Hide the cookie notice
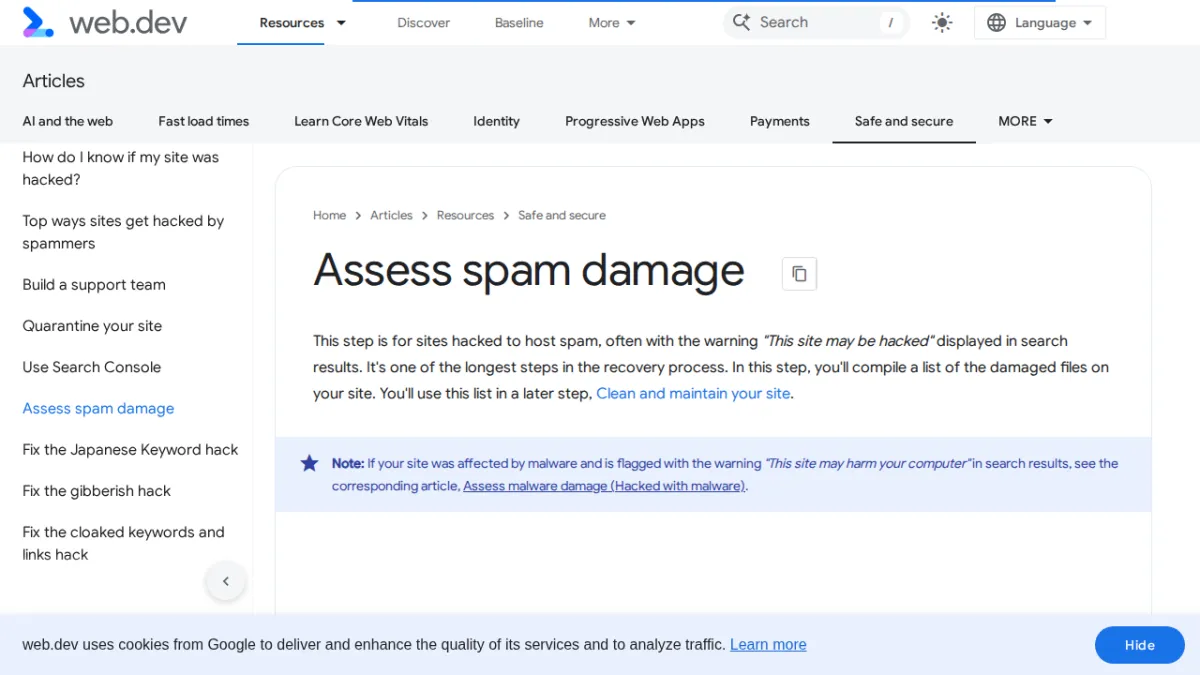Viewport: 1200px width, 675px height. (1140, 645)
